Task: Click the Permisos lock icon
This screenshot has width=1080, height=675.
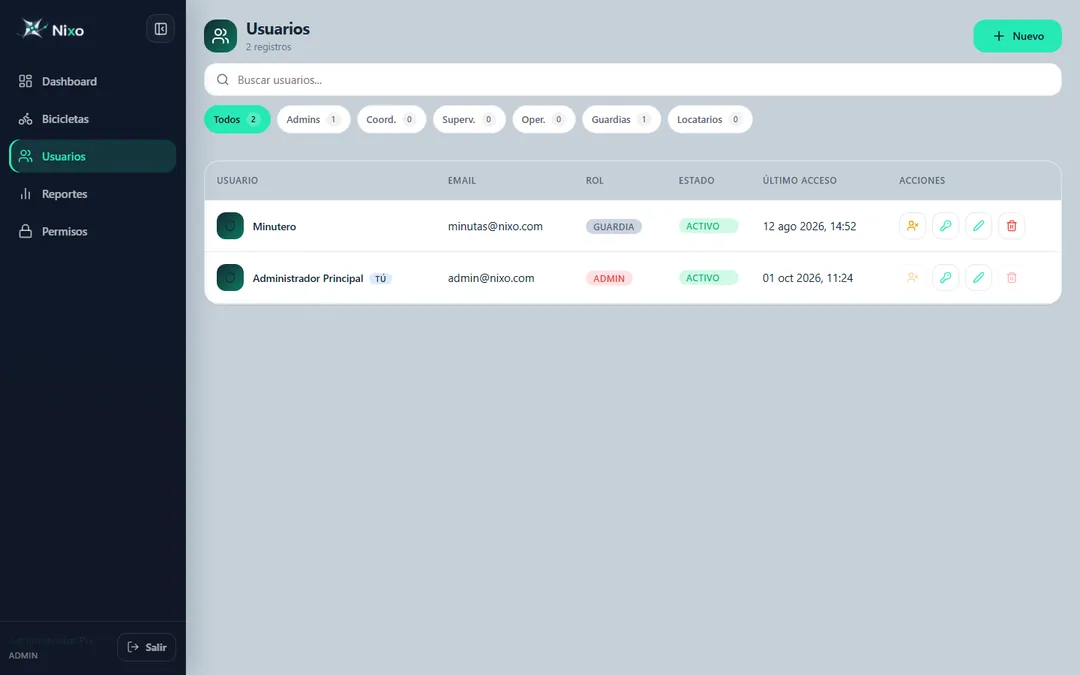Action: coord(25,231)
